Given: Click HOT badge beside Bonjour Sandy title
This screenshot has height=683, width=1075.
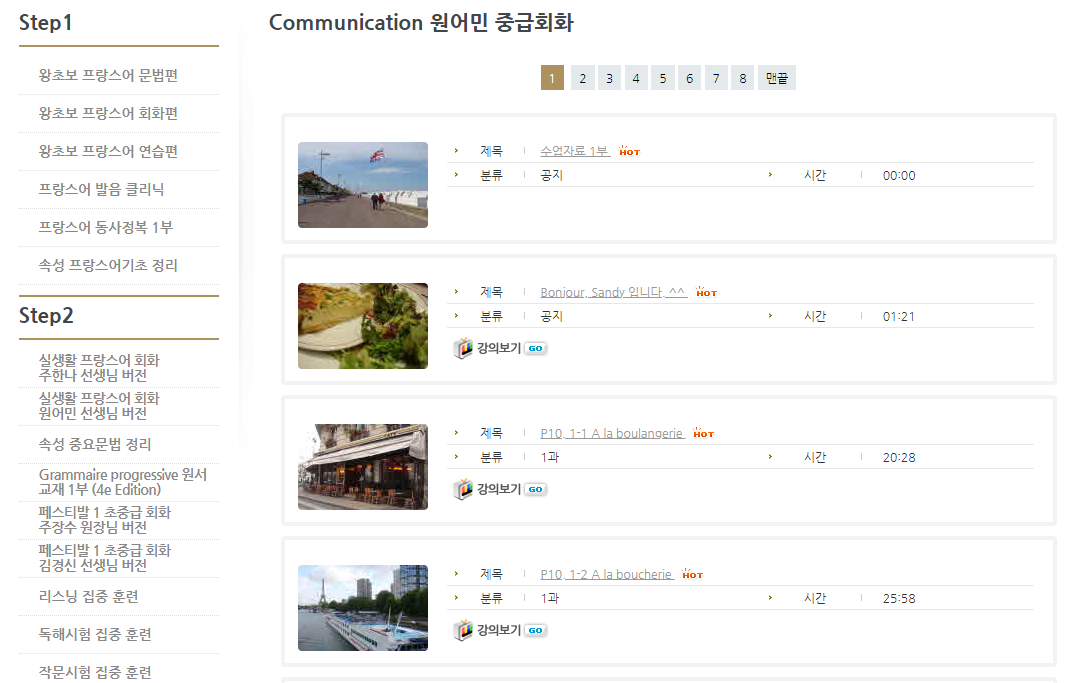Looking at the screenshot, I should [x=706, y=292].
